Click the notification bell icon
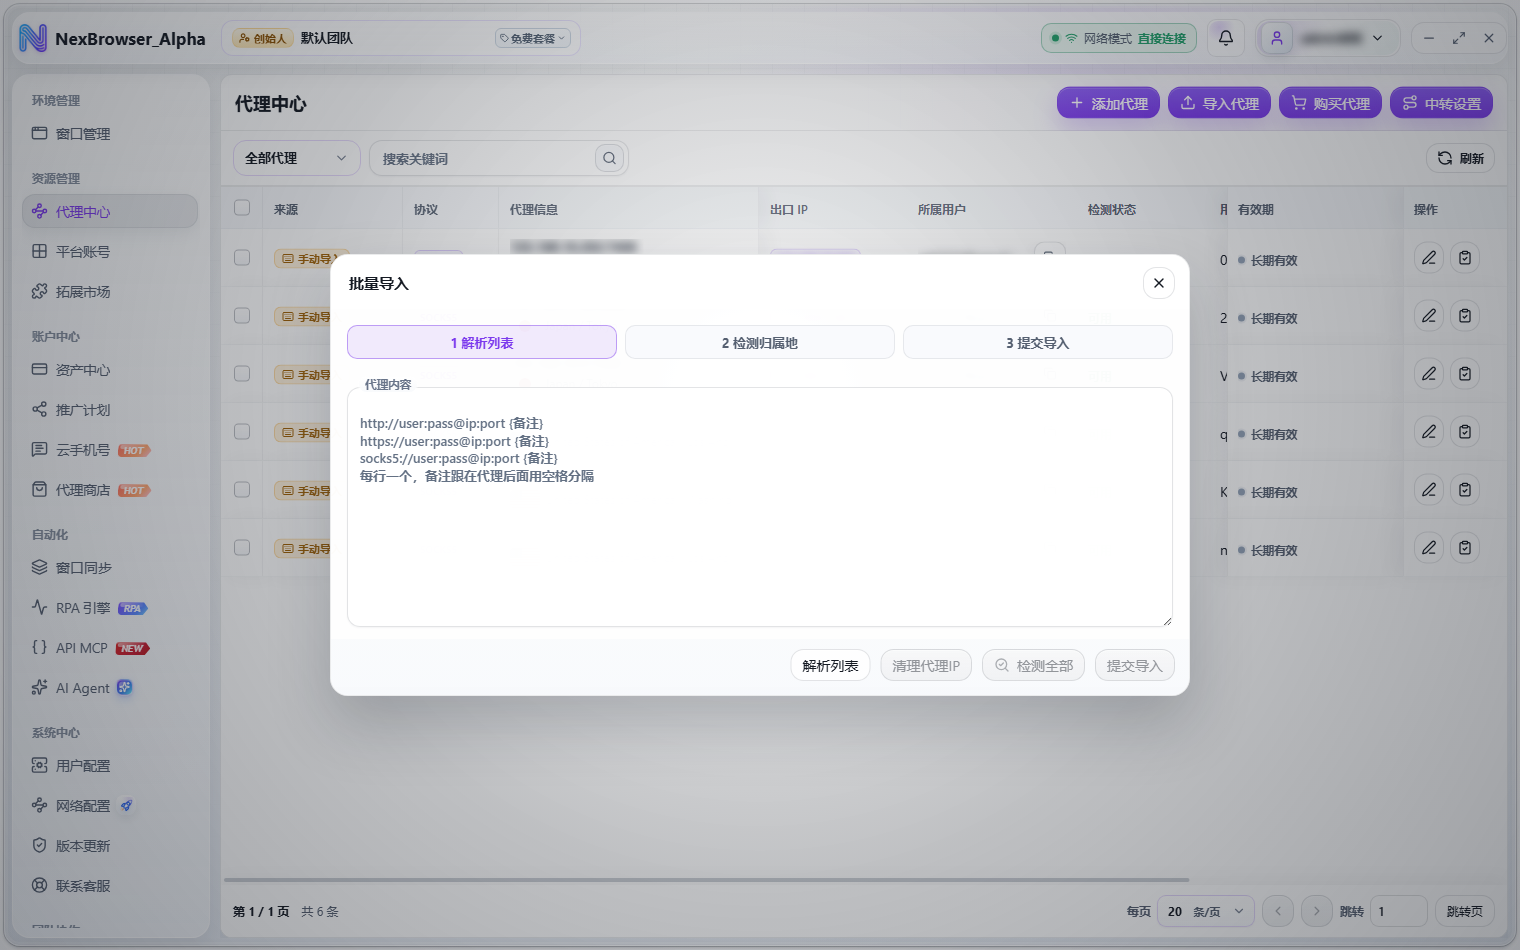Viewport: 1520px width, 950px height. [1226, 38]
